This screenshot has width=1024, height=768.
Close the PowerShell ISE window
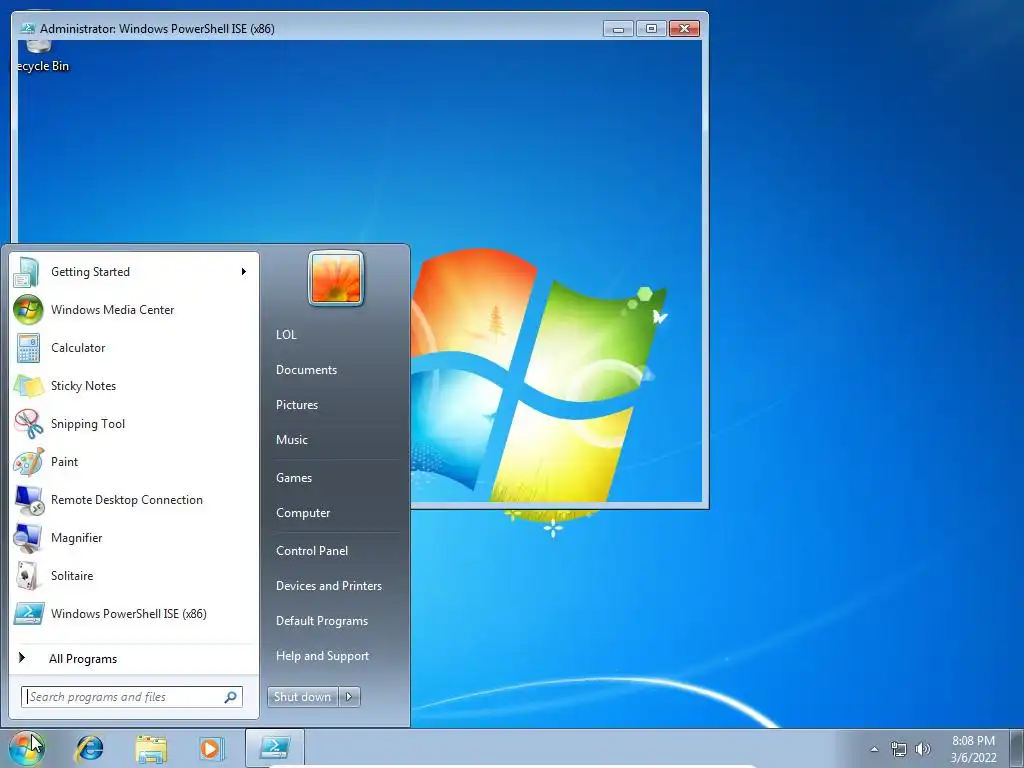(x=684, y=29)
